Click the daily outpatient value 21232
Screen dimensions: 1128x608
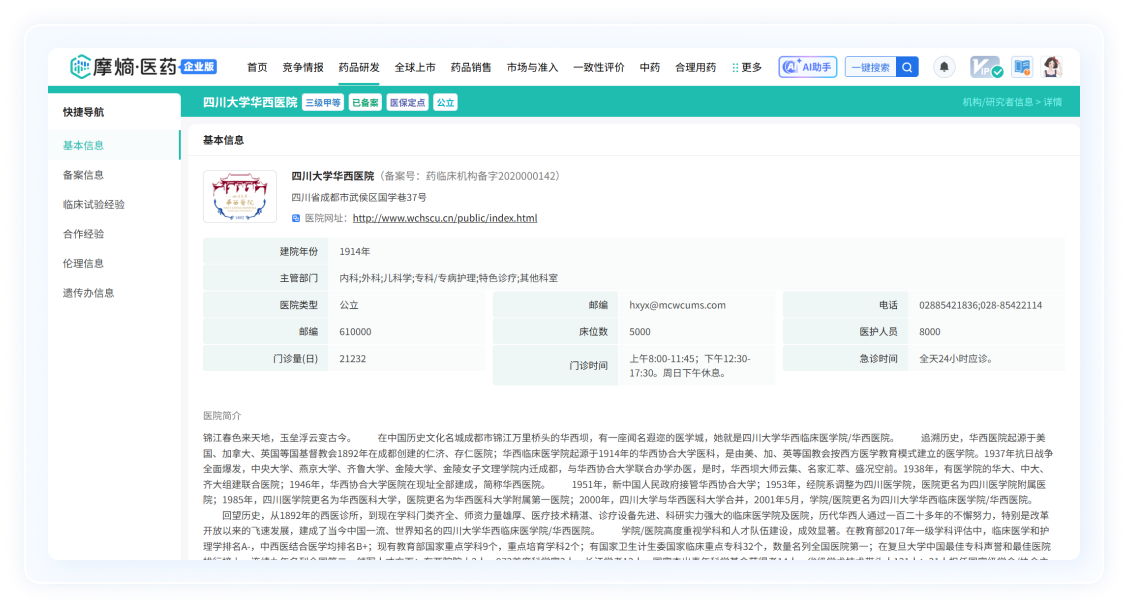point(352,358)
